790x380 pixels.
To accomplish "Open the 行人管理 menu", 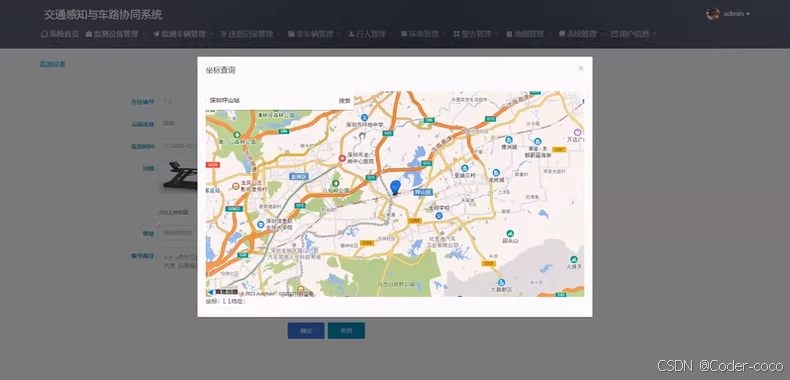I will pyautogui.click(x=370, y=34).
